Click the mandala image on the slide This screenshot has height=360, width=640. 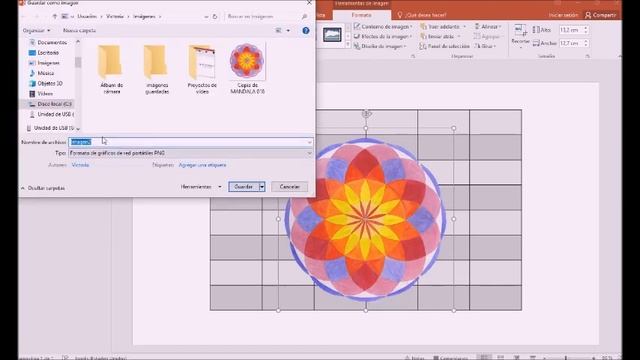click(366, 219)
